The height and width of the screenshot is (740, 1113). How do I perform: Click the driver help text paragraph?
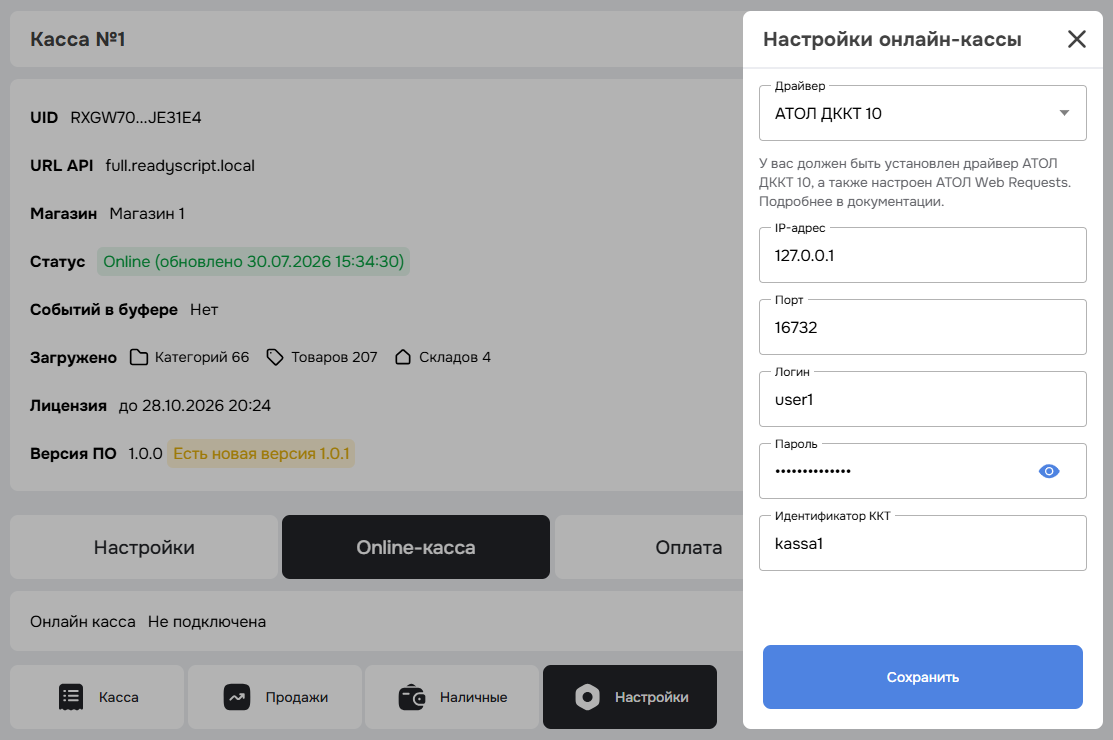tap(915, 182)
